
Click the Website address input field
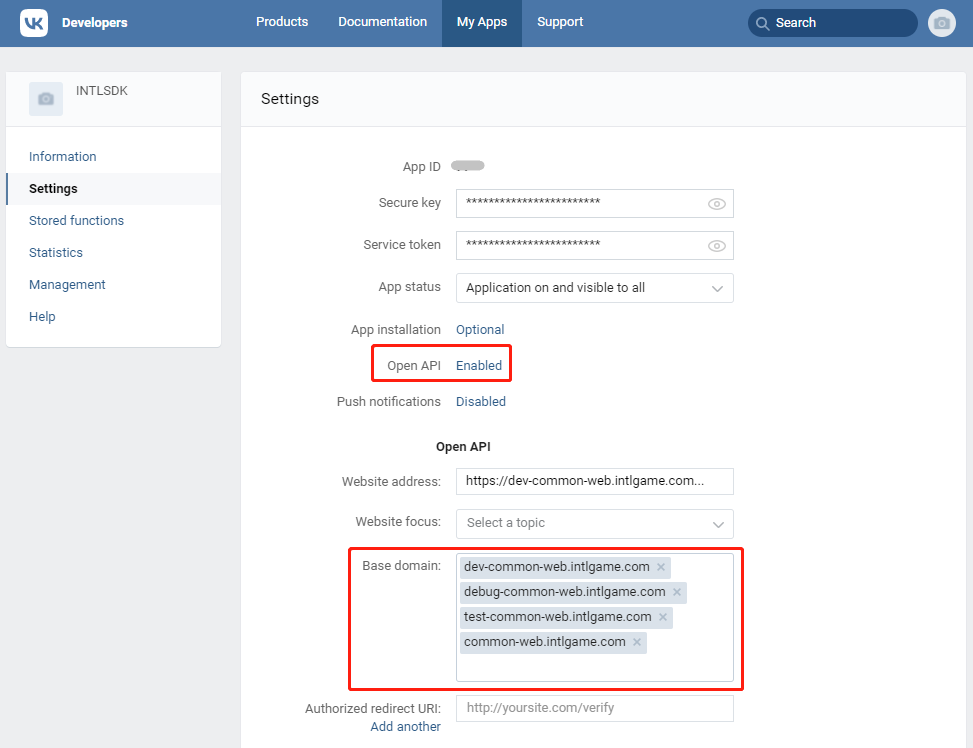(594, 481)
